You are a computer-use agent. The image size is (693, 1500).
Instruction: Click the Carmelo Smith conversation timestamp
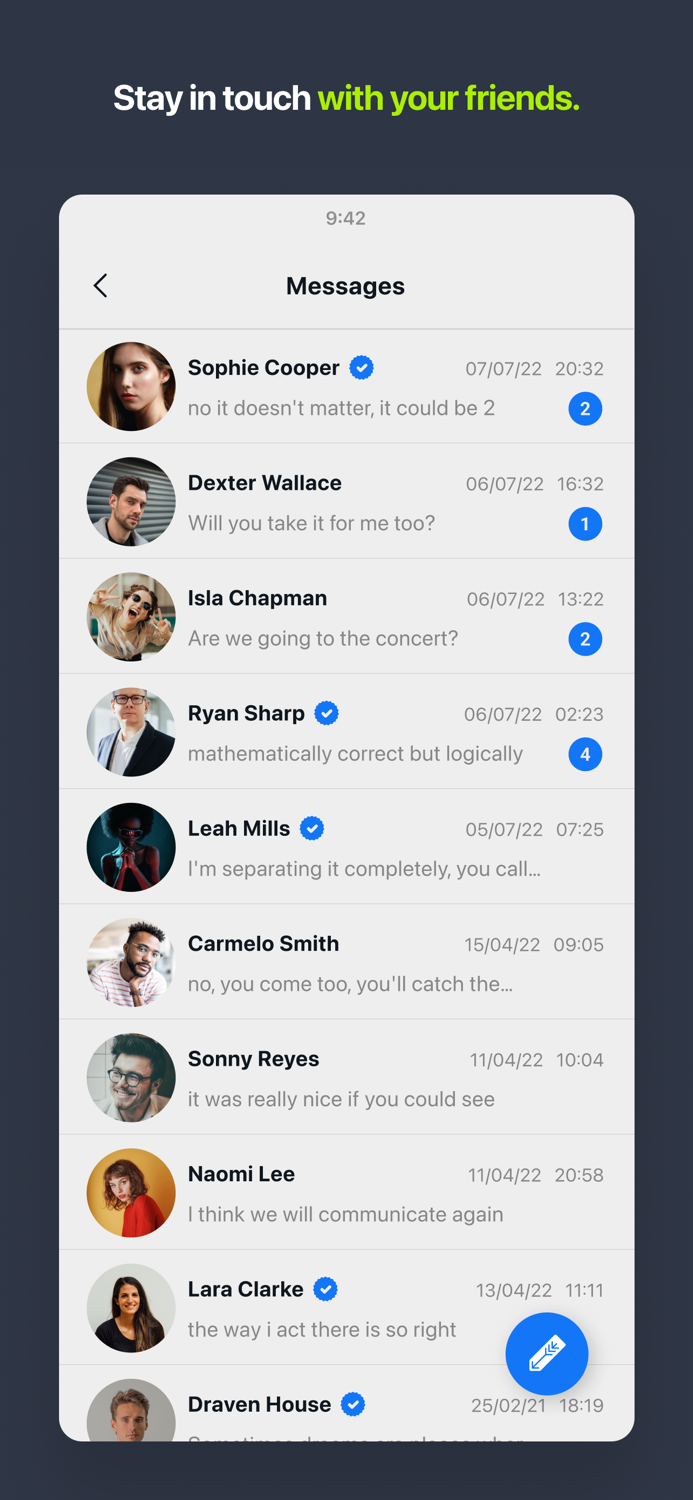tap(534, 945)
